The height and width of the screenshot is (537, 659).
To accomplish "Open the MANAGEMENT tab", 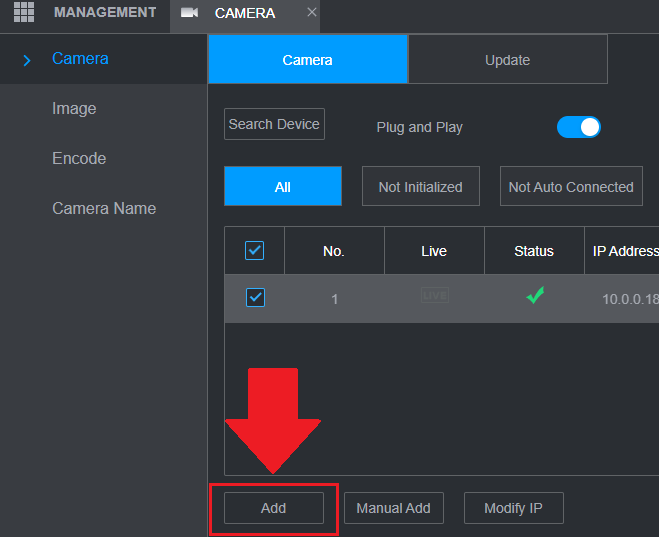I will pos(105,13).
